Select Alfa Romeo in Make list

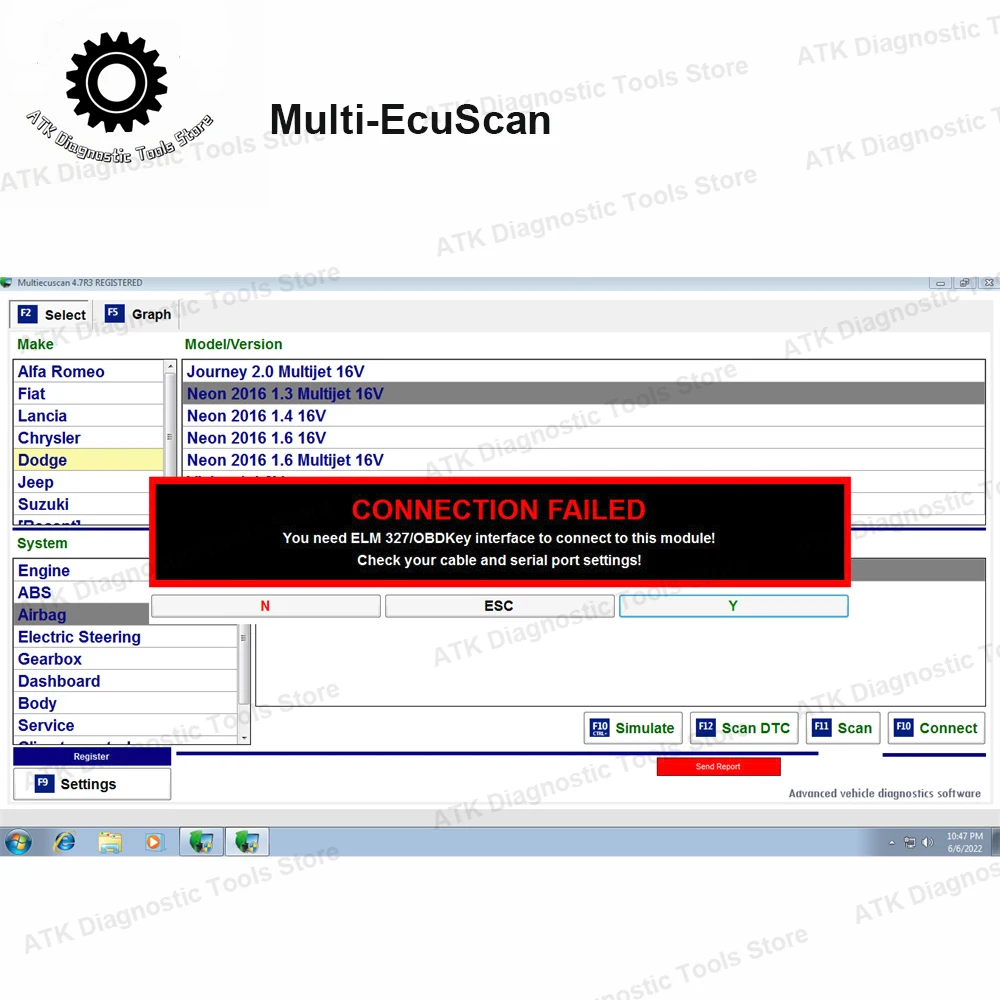point(88,372)
